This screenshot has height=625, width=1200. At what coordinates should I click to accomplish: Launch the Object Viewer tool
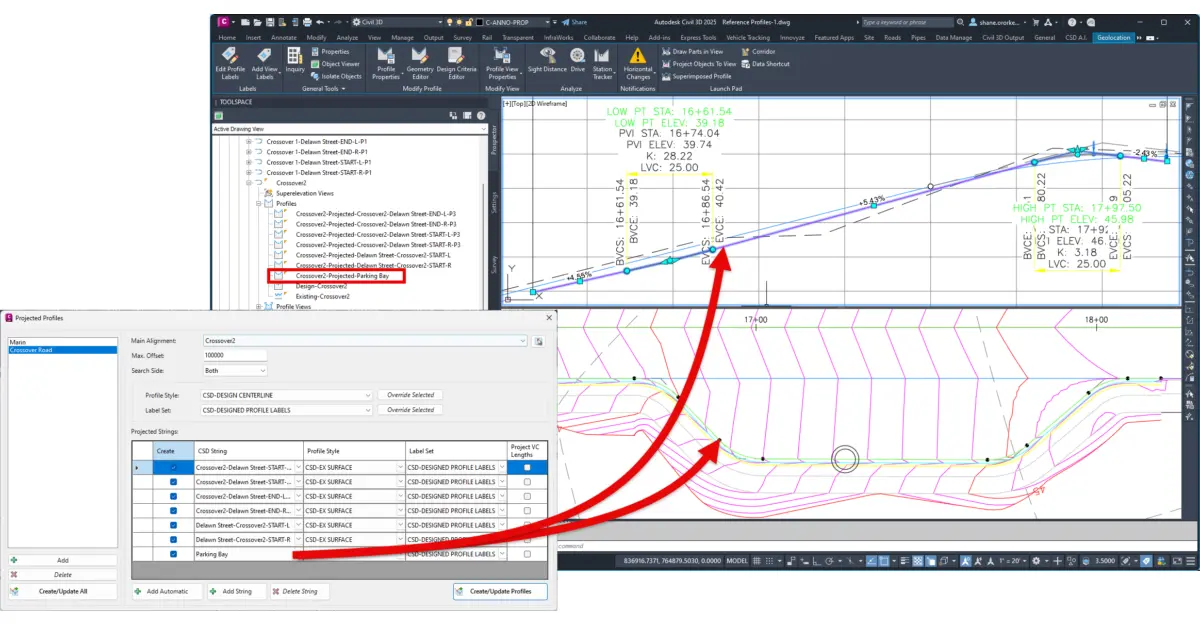click(x=333, y=64)
